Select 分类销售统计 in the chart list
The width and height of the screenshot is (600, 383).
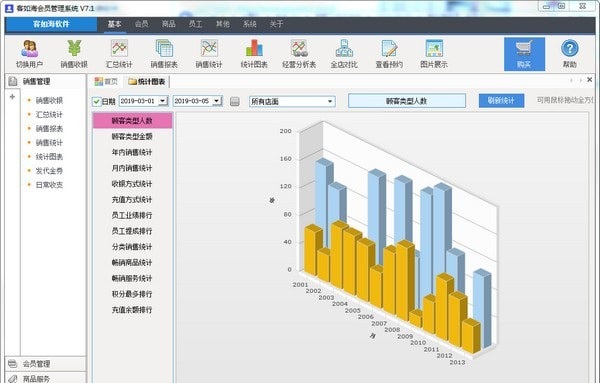pos(132,247)
